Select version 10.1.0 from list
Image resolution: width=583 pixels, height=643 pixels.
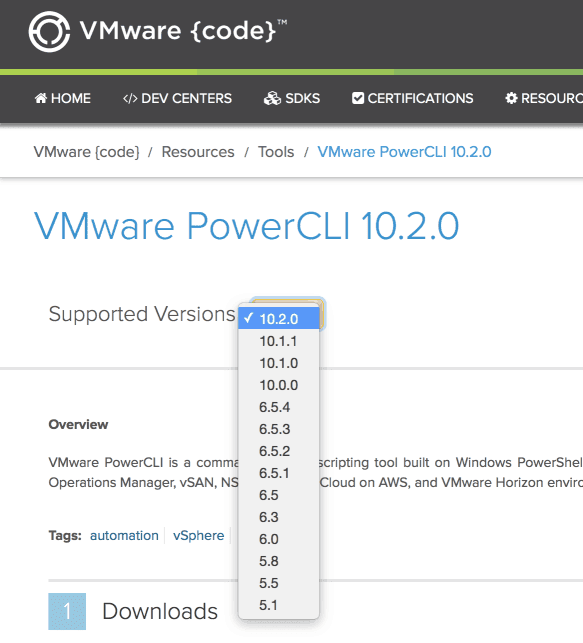coord(279,363)
